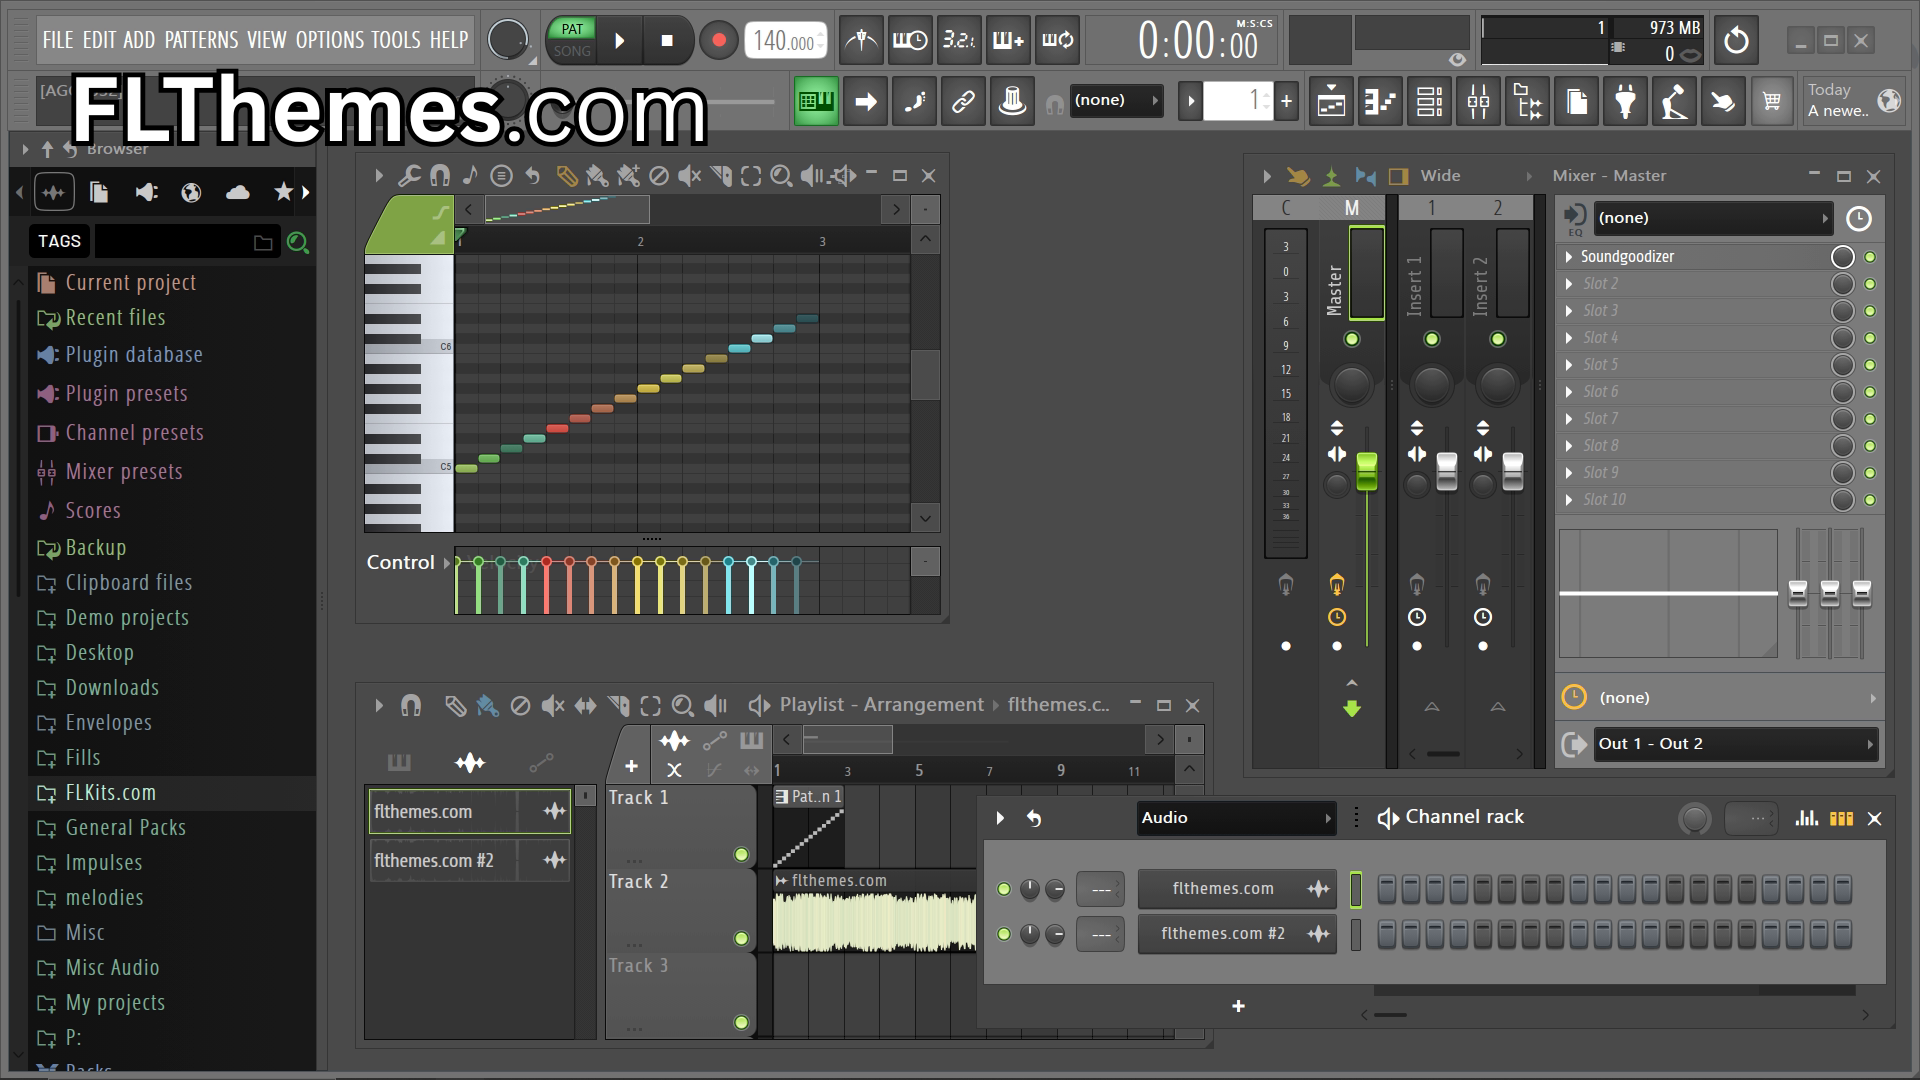1920x1080 pixels.
Task: Open the FLKits.com browser folder
Action: (172, 793)
